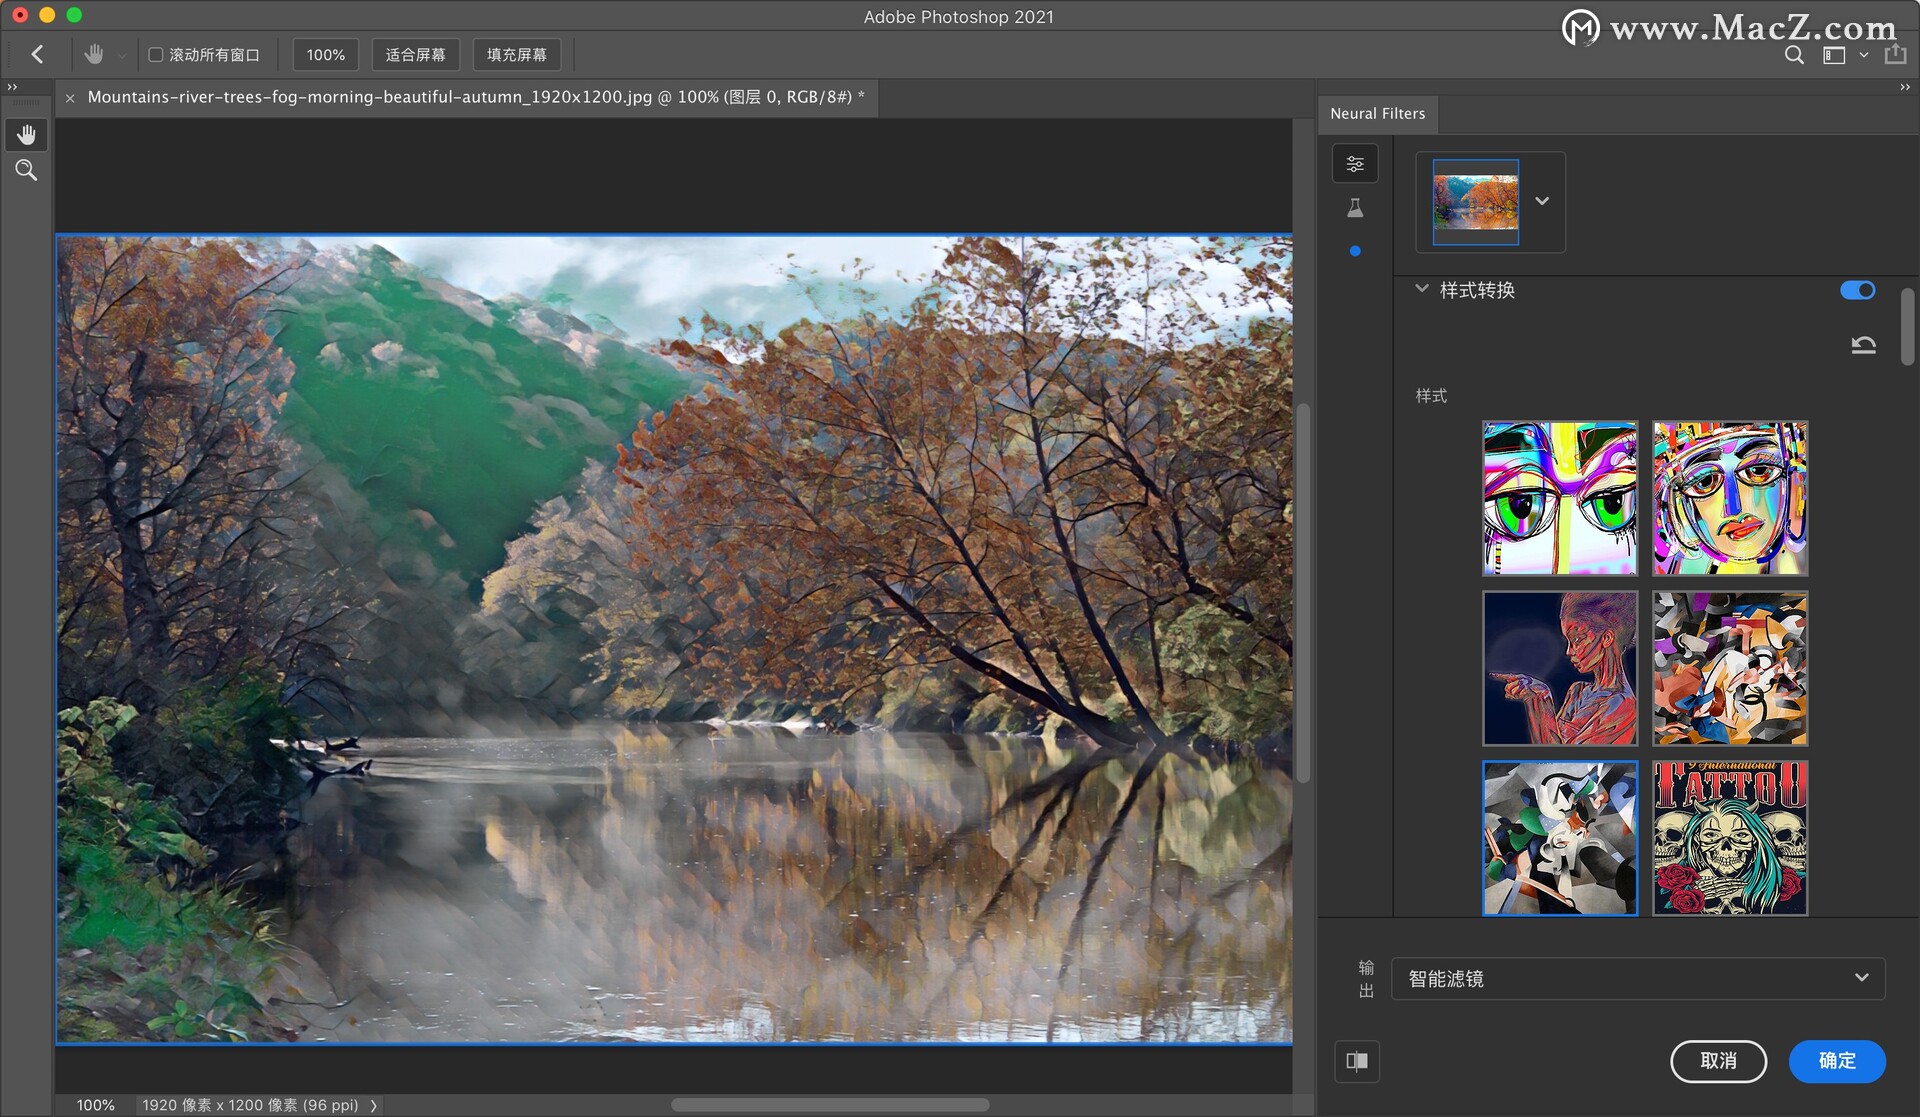Click the 填充屏幕 fill screen button

[x=516, y=55]
